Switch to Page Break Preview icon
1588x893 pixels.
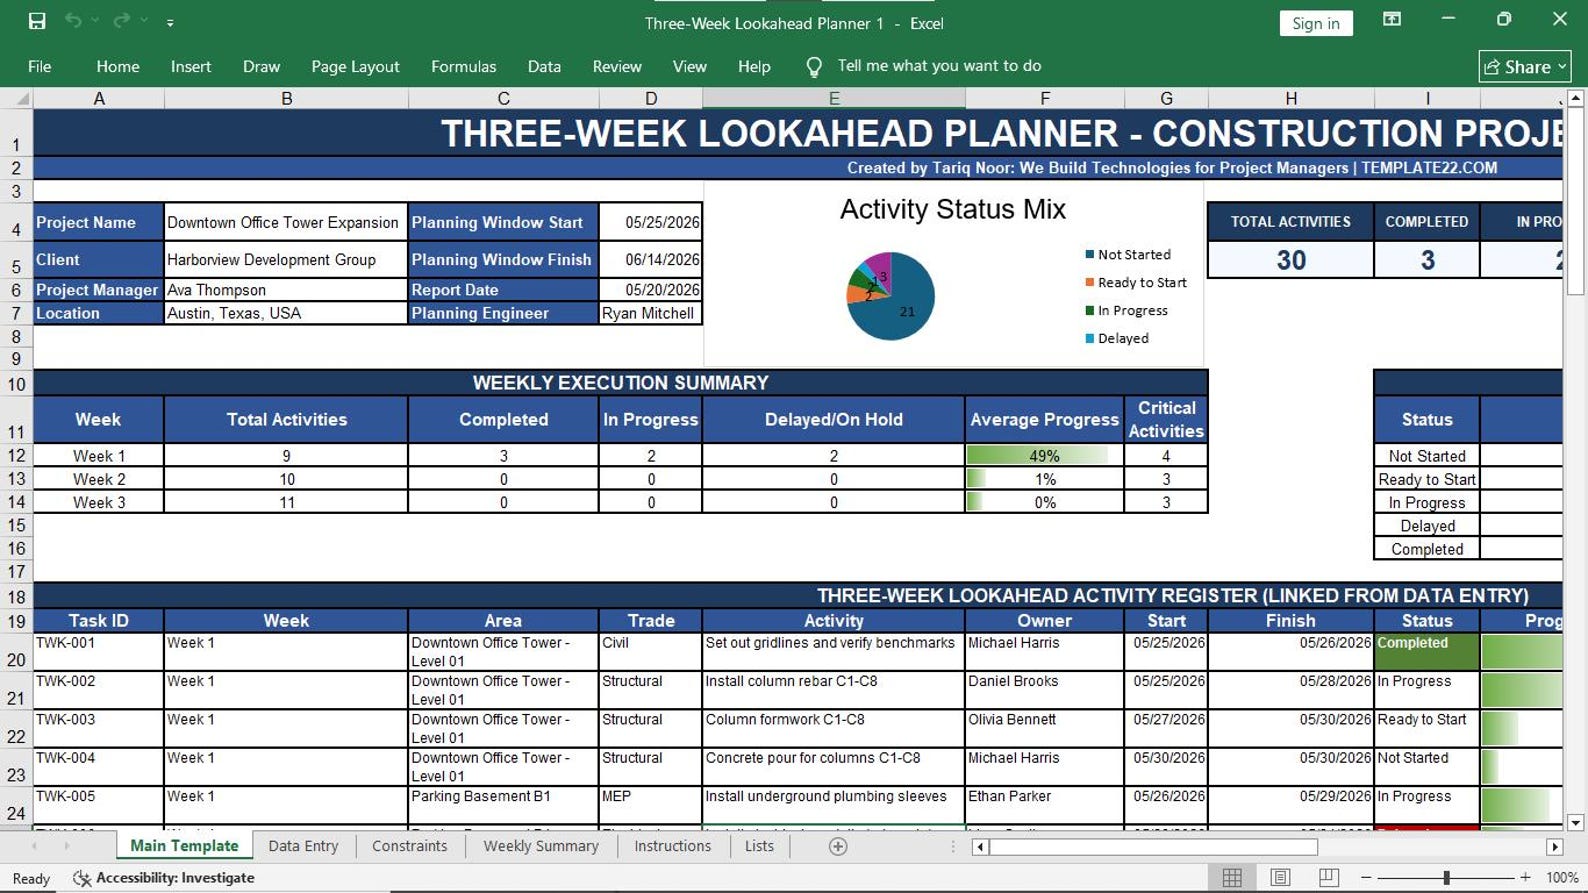1328,878
